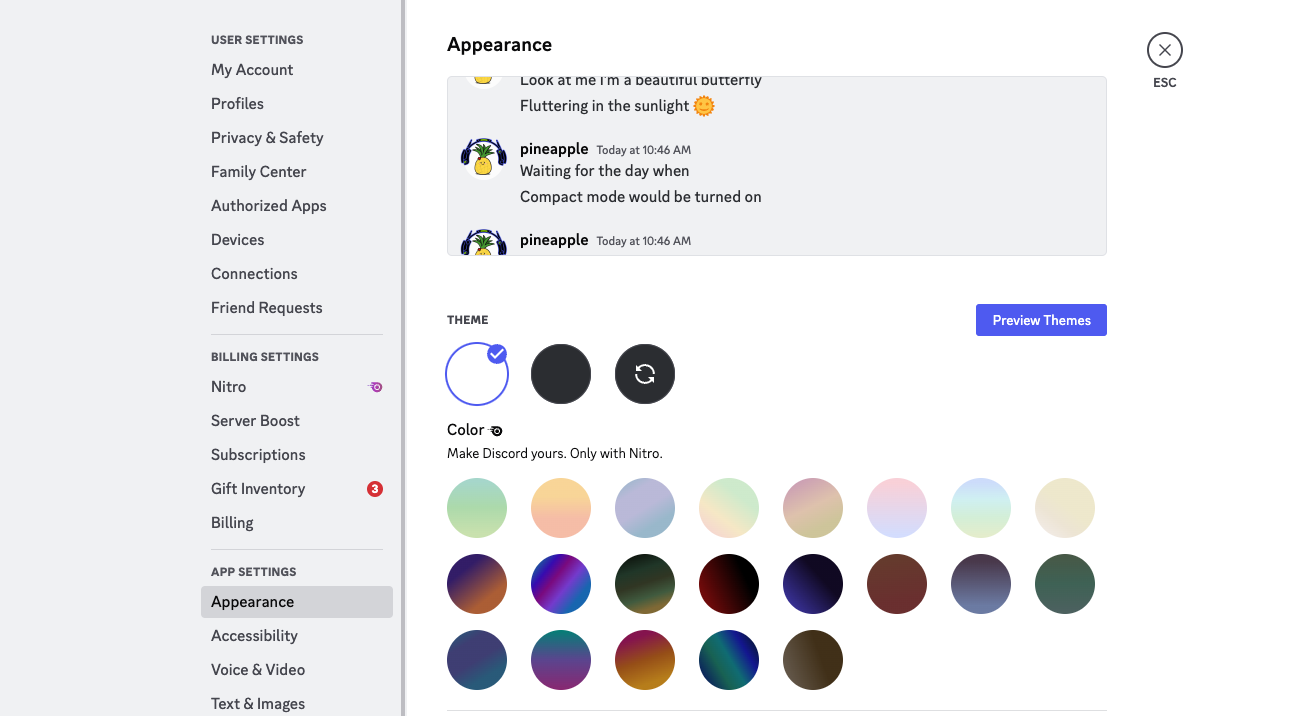The height and width of the screenshot is (716, 1300).
Task: Pick the solid maroon brown swatch
Action: click(x=897, y=584)
